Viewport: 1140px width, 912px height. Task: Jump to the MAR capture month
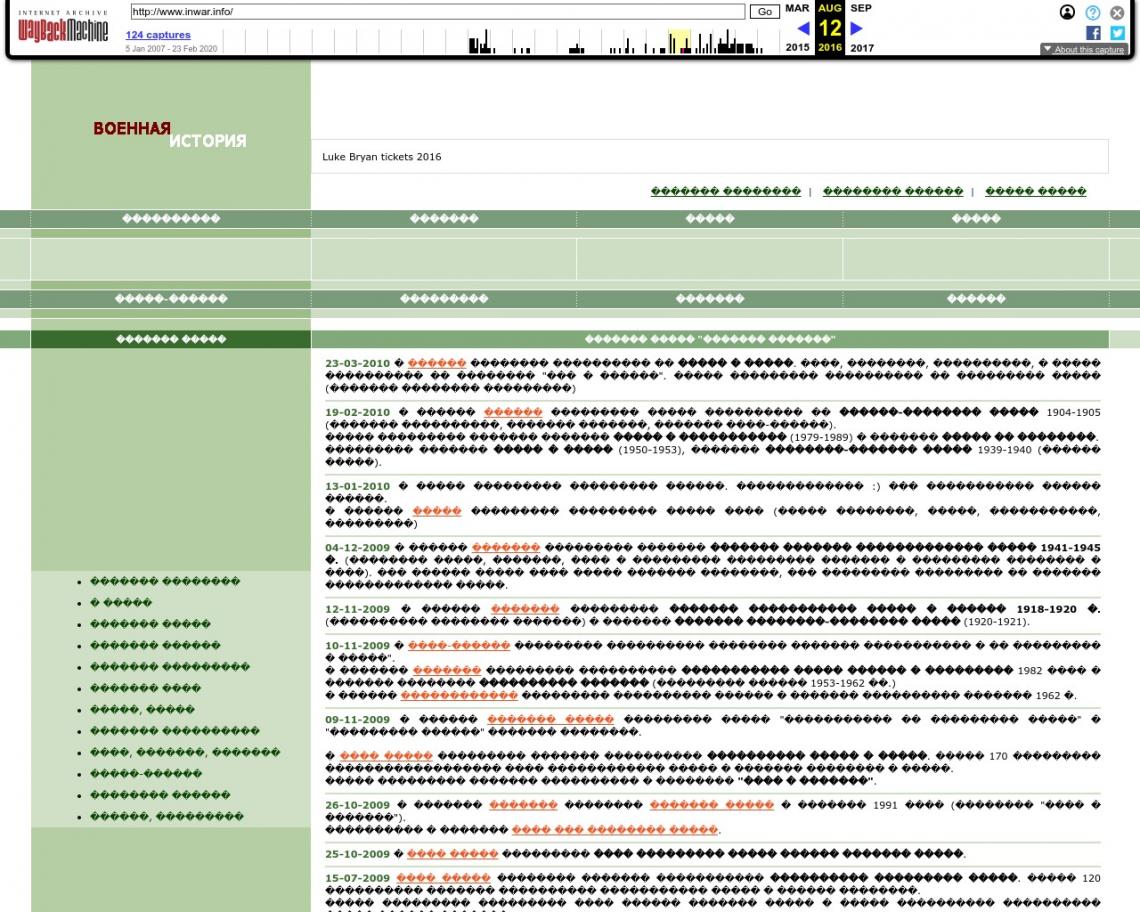[797, 8]
